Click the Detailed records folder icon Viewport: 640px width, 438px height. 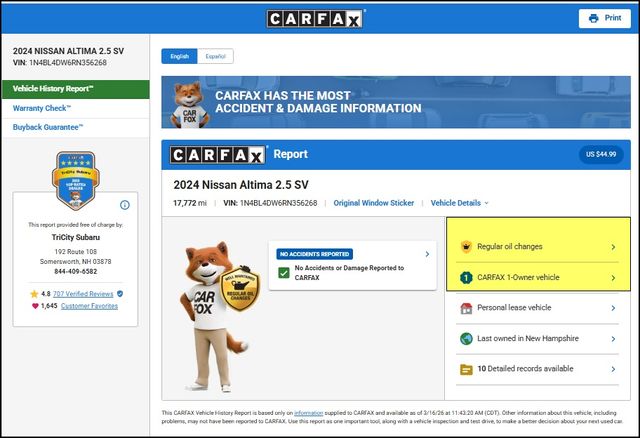coord(465,369)
